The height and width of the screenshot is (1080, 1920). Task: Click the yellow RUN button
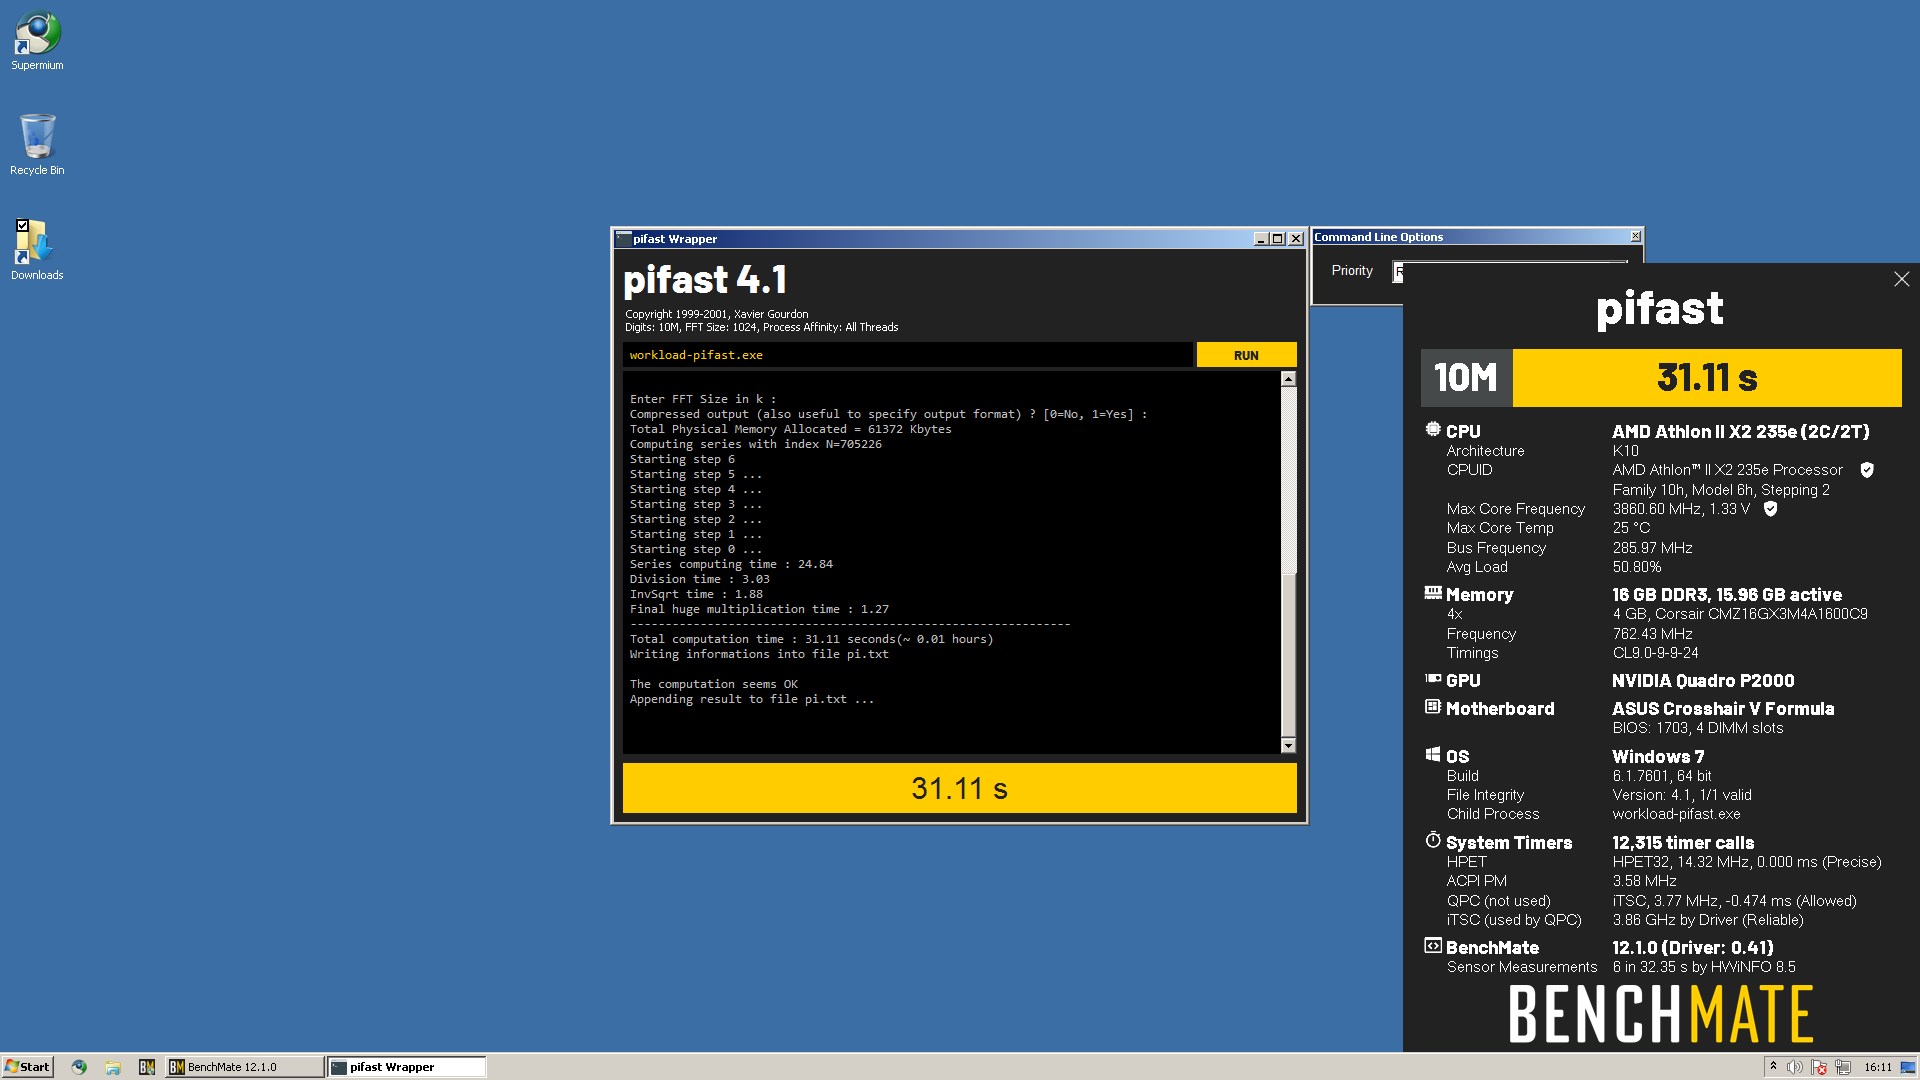[1246, 355]
